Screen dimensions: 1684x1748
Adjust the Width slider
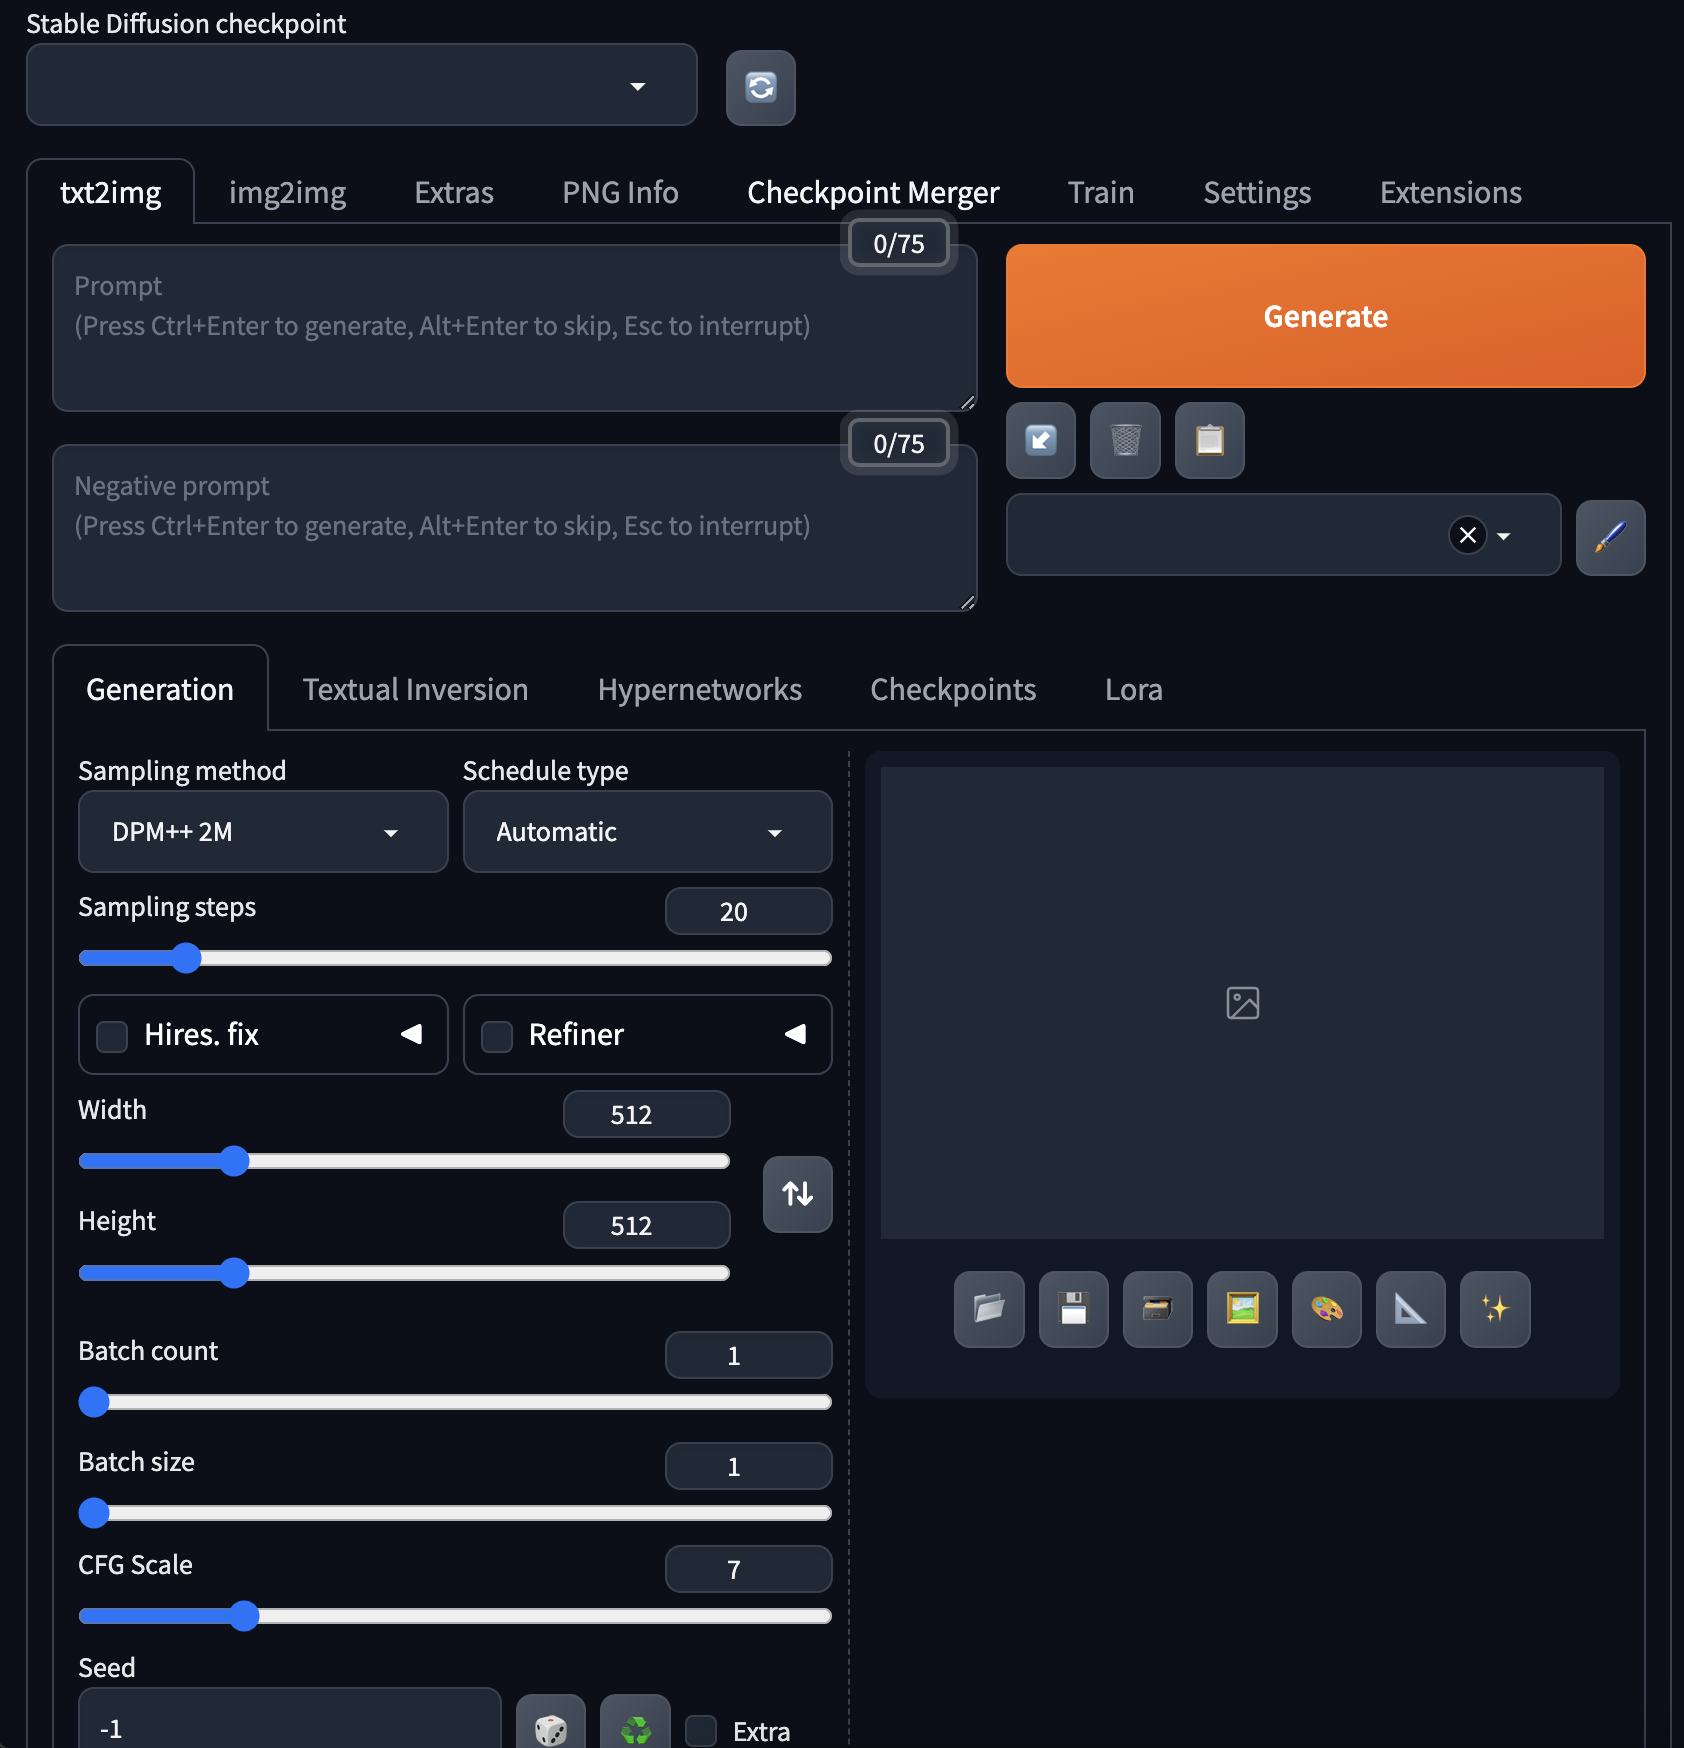(x=404, y=1161)
